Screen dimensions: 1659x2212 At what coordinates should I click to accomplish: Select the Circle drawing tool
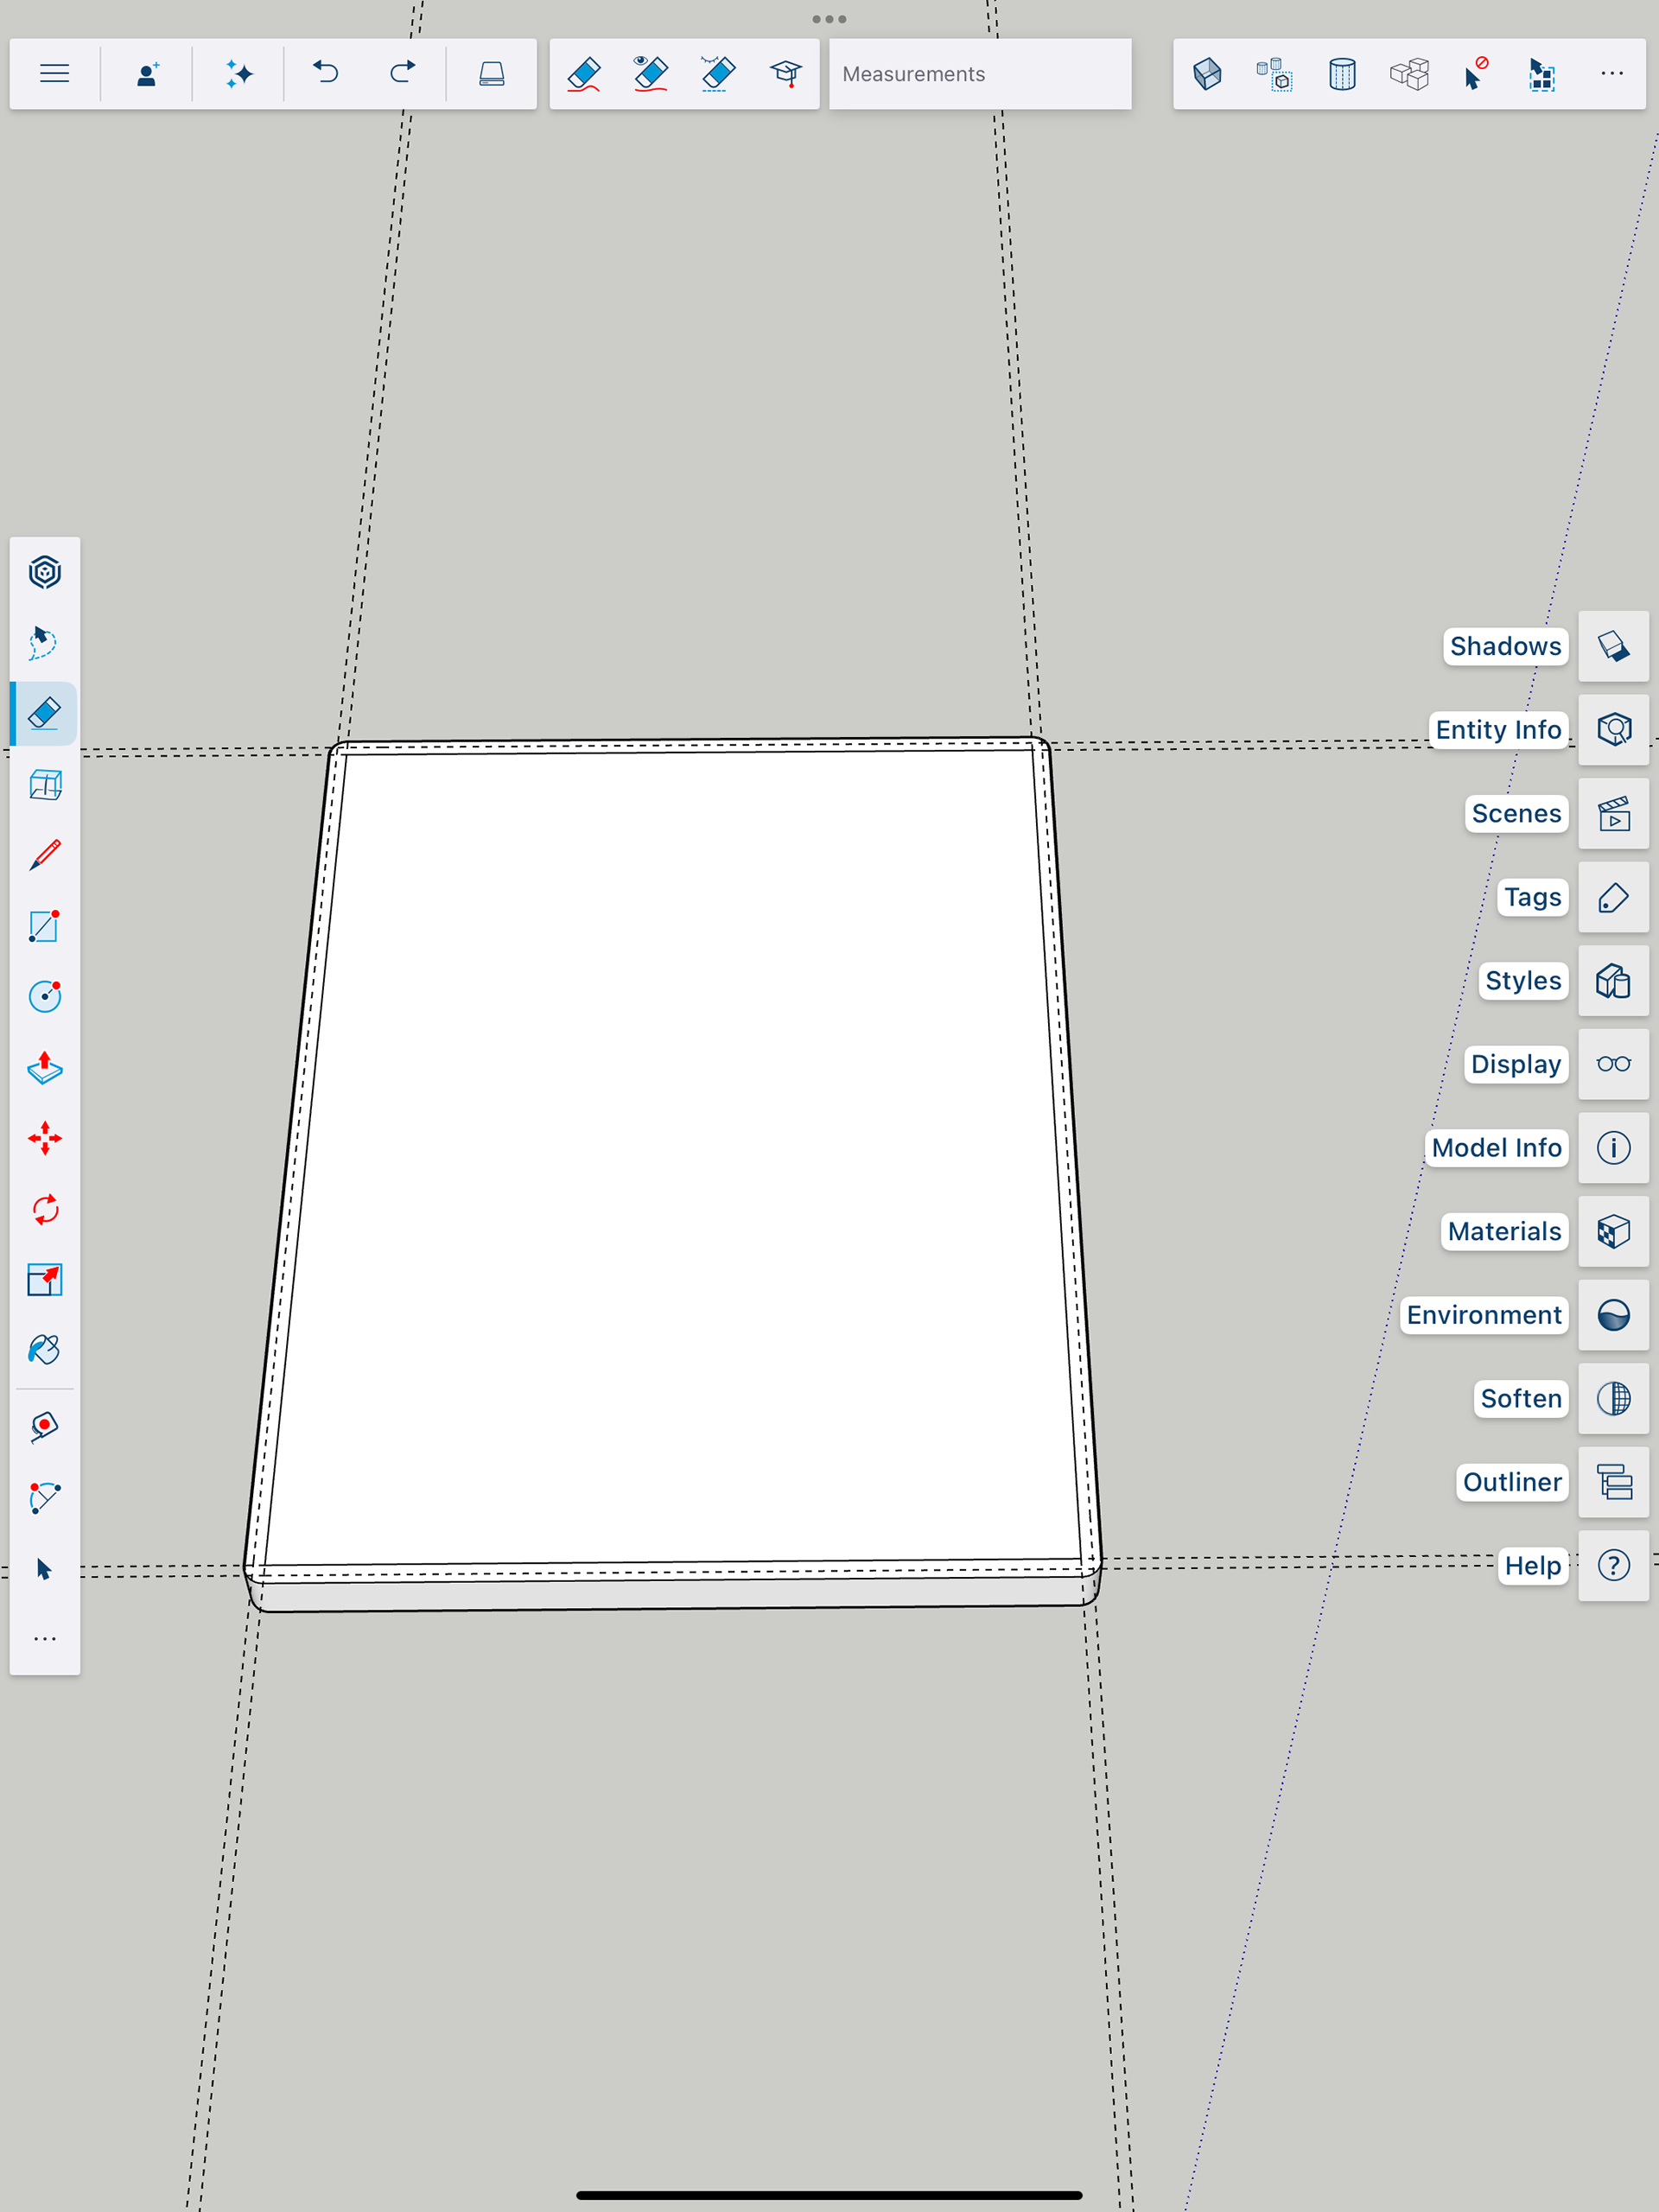click(x=44, y=996)
